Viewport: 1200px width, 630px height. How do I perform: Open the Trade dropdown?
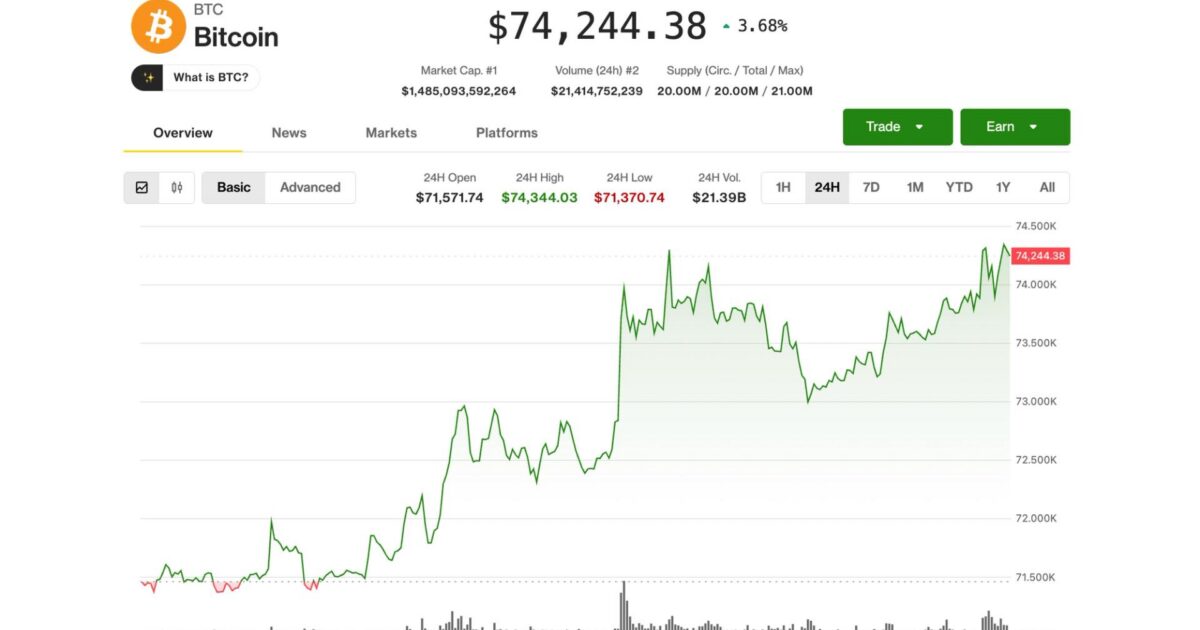pyautogui.click(x=897, y=126)
